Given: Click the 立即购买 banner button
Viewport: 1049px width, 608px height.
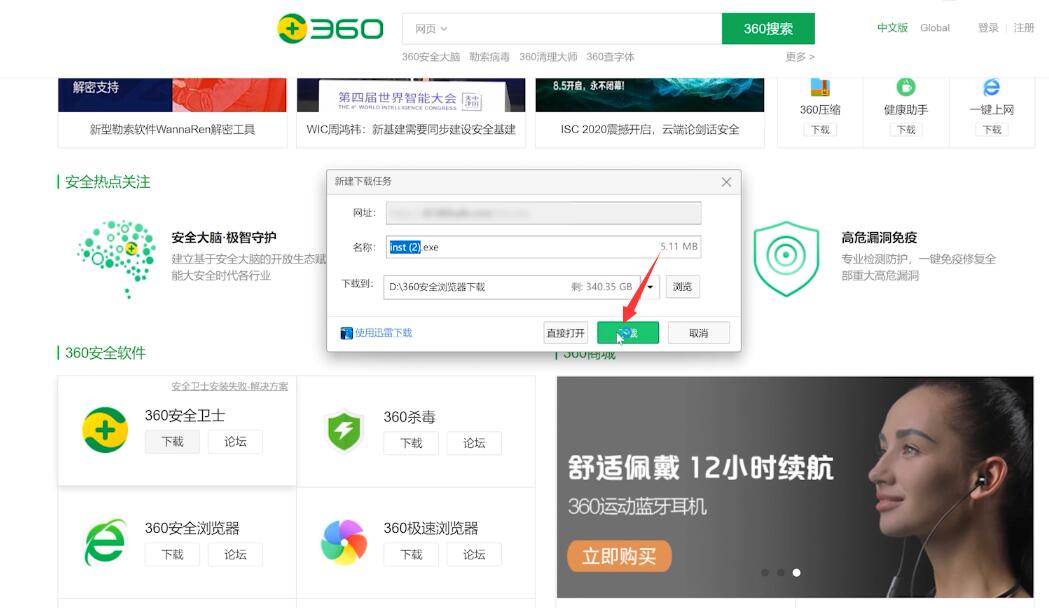Looking at the screenshot, I should click(x=619, y=556).
